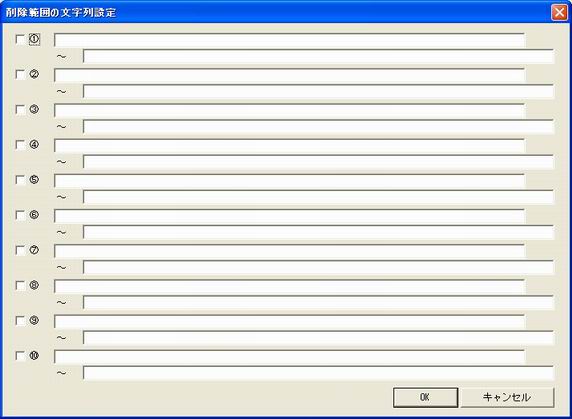The width and height of the screenshot is (572, 419).
Task: Close the 削除範囲の文字列設定 dialog
Action: [559, 12]
